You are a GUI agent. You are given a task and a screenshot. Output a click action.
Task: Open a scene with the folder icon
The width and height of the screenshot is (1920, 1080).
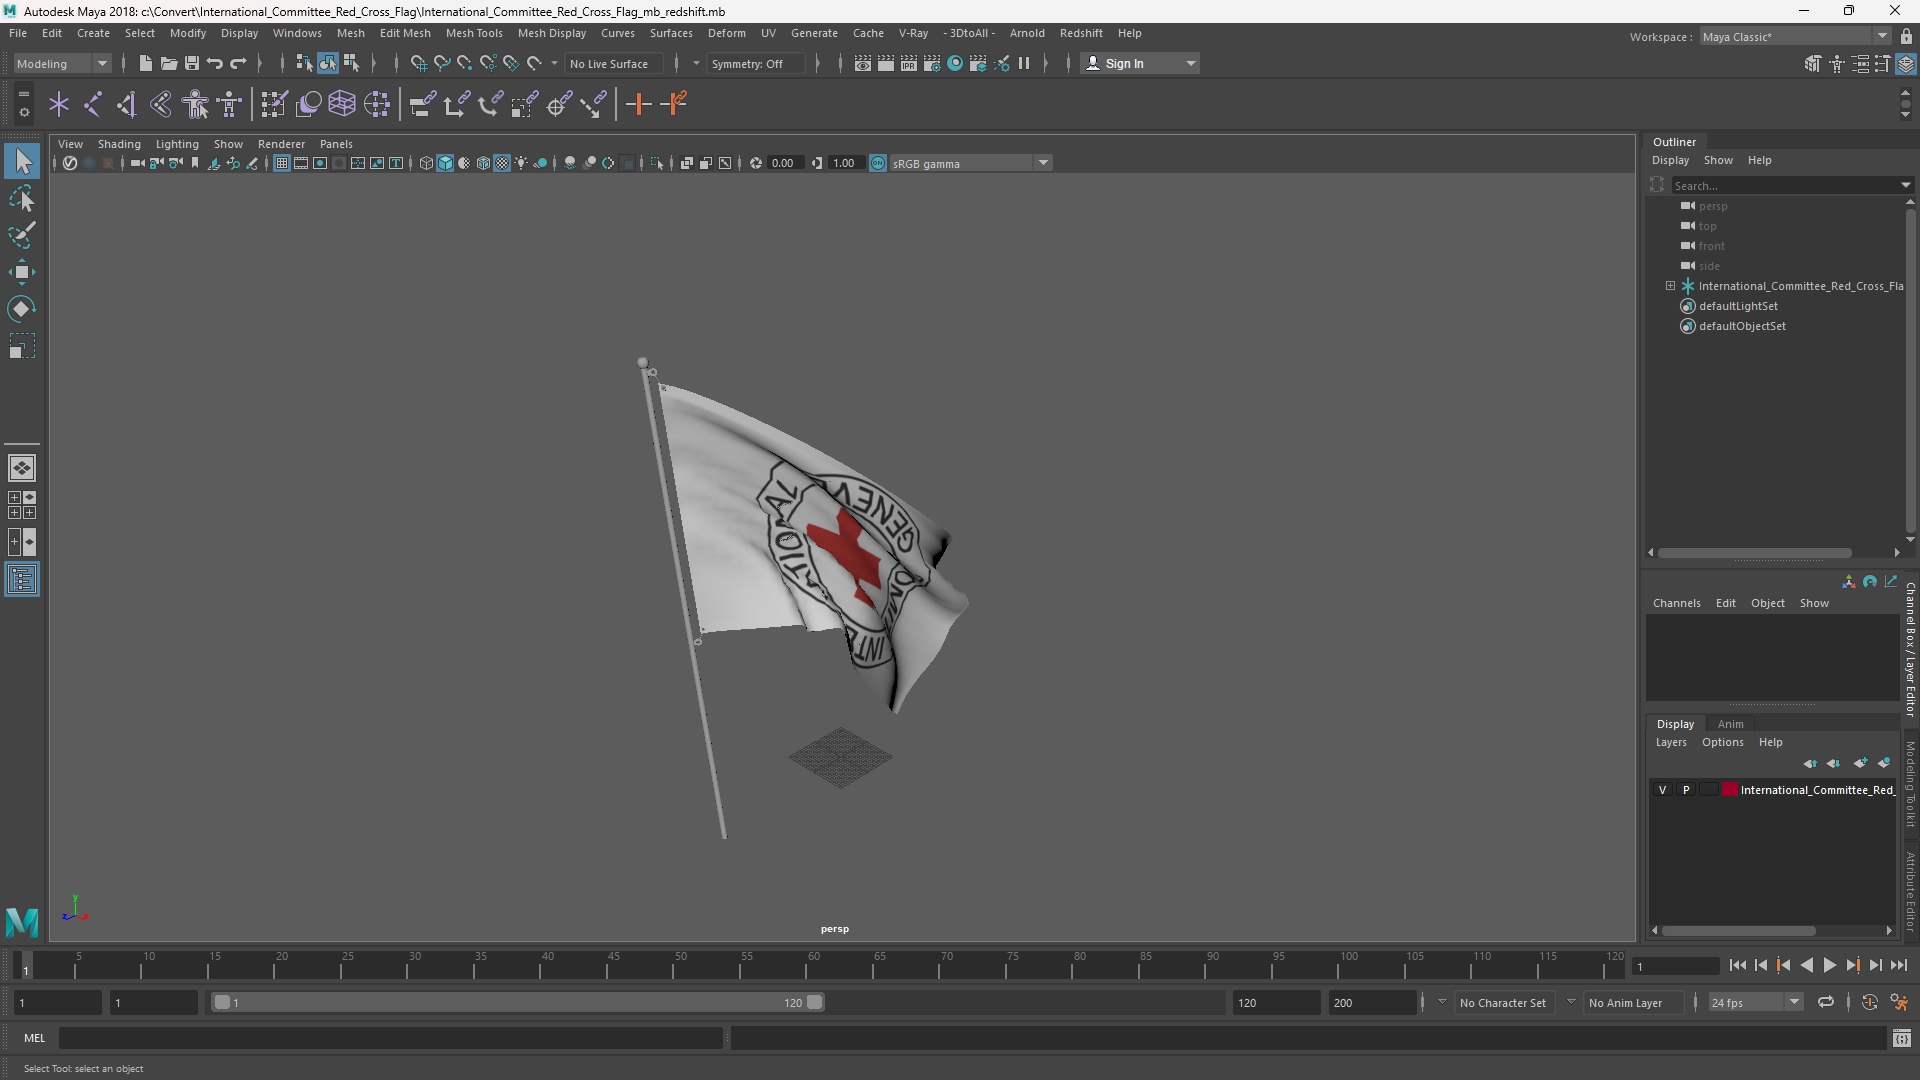(x=169, y=63)
